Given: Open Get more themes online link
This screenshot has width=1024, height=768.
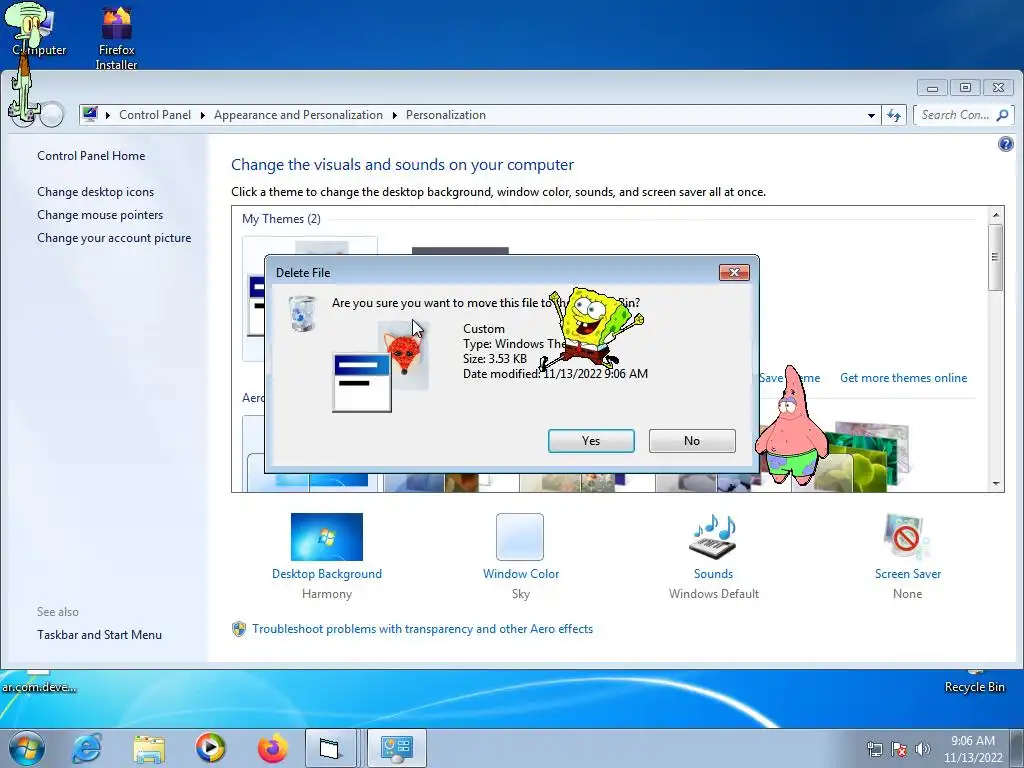Looking at the screenshot, I should pyautogui.click(x=903, y=377).
